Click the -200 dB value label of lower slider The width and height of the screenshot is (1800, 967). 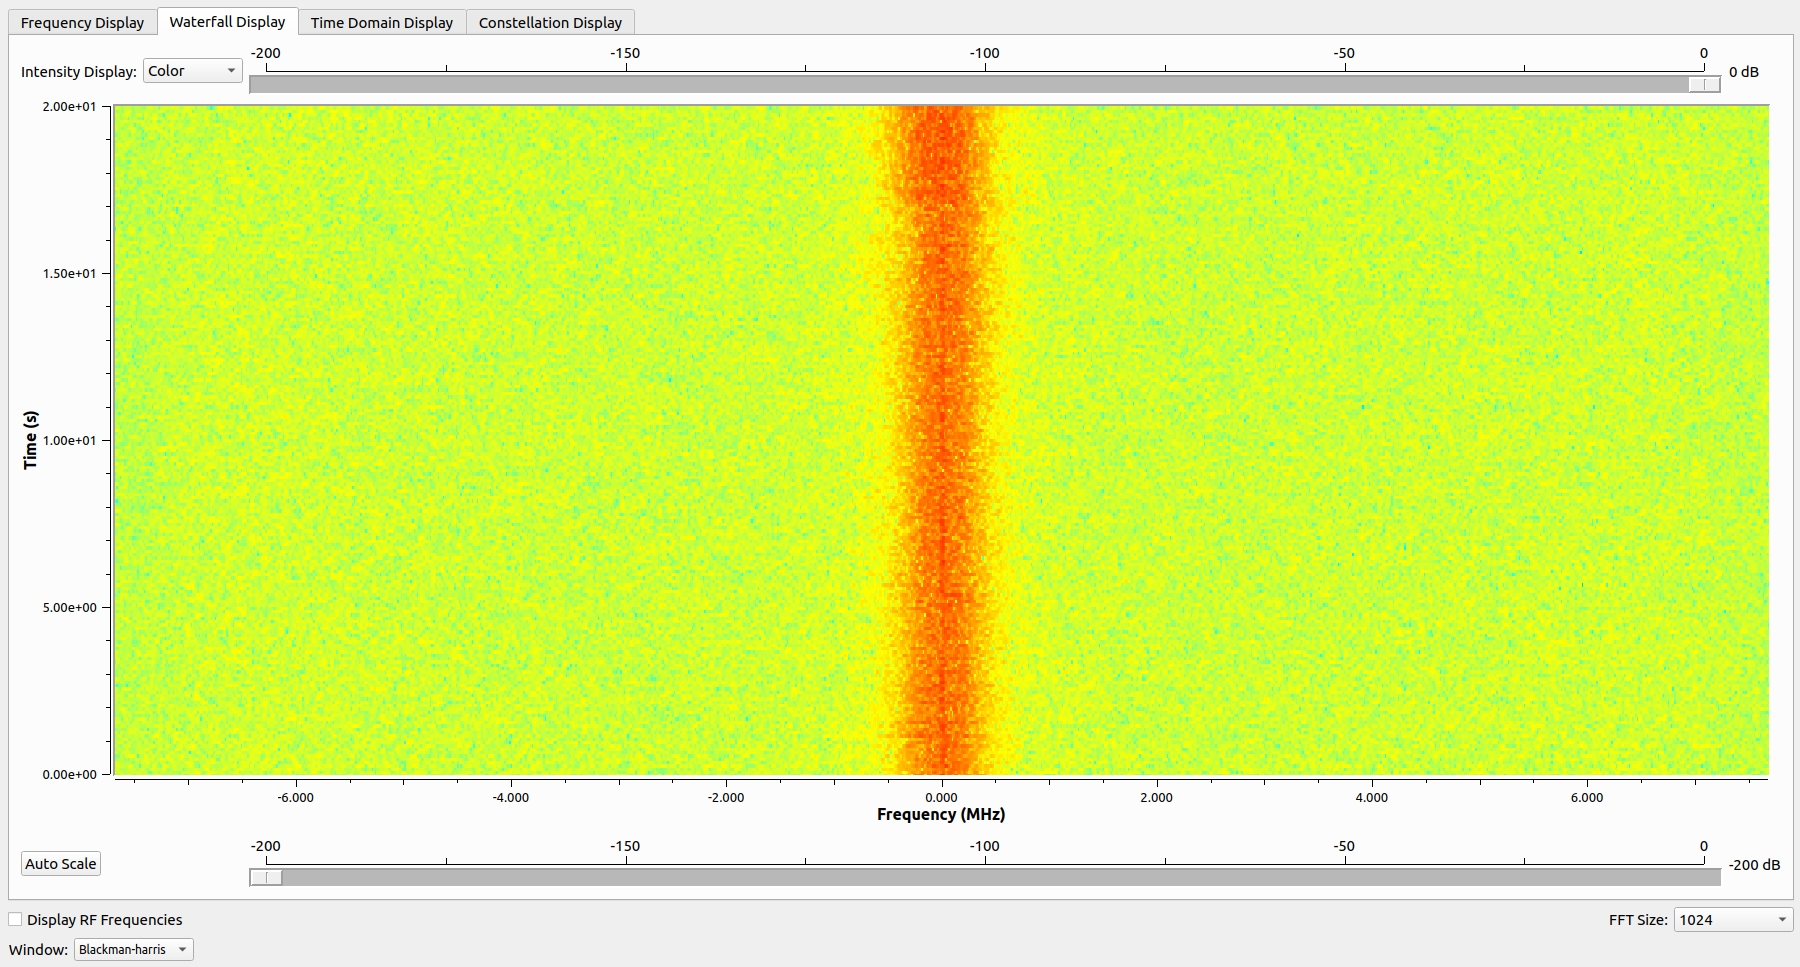pos(1754,865)
